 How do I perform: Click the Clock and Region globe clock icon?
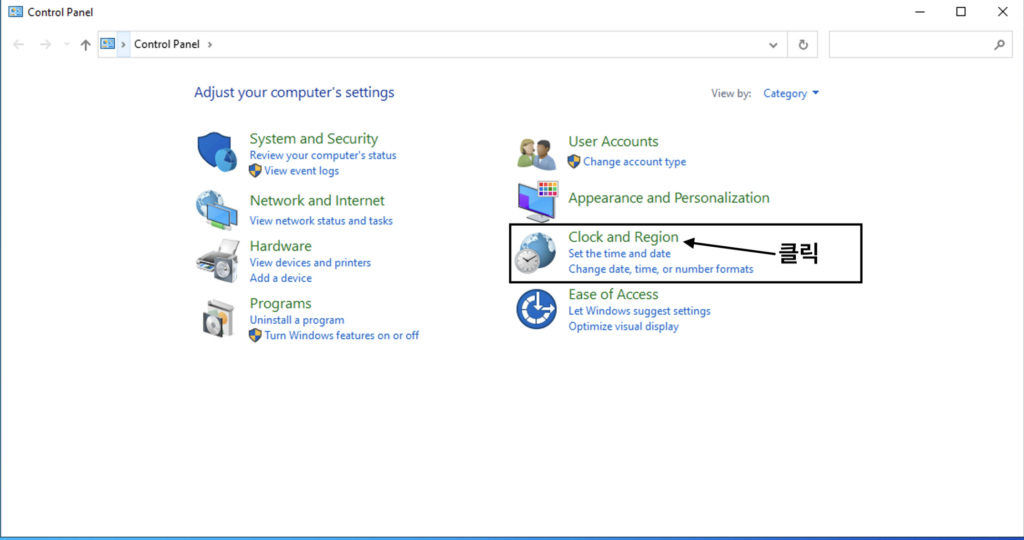[x=535, y=253]
